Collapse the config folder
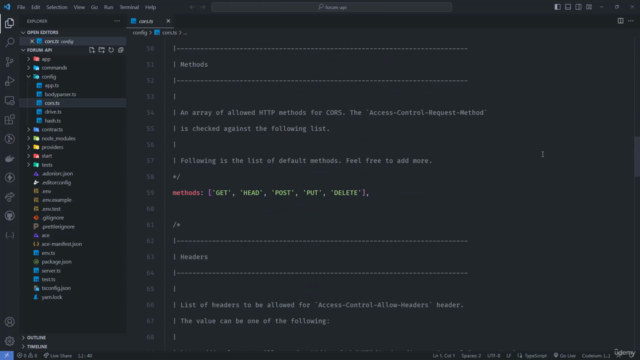The image size is (640, 360). coord(29,77)
